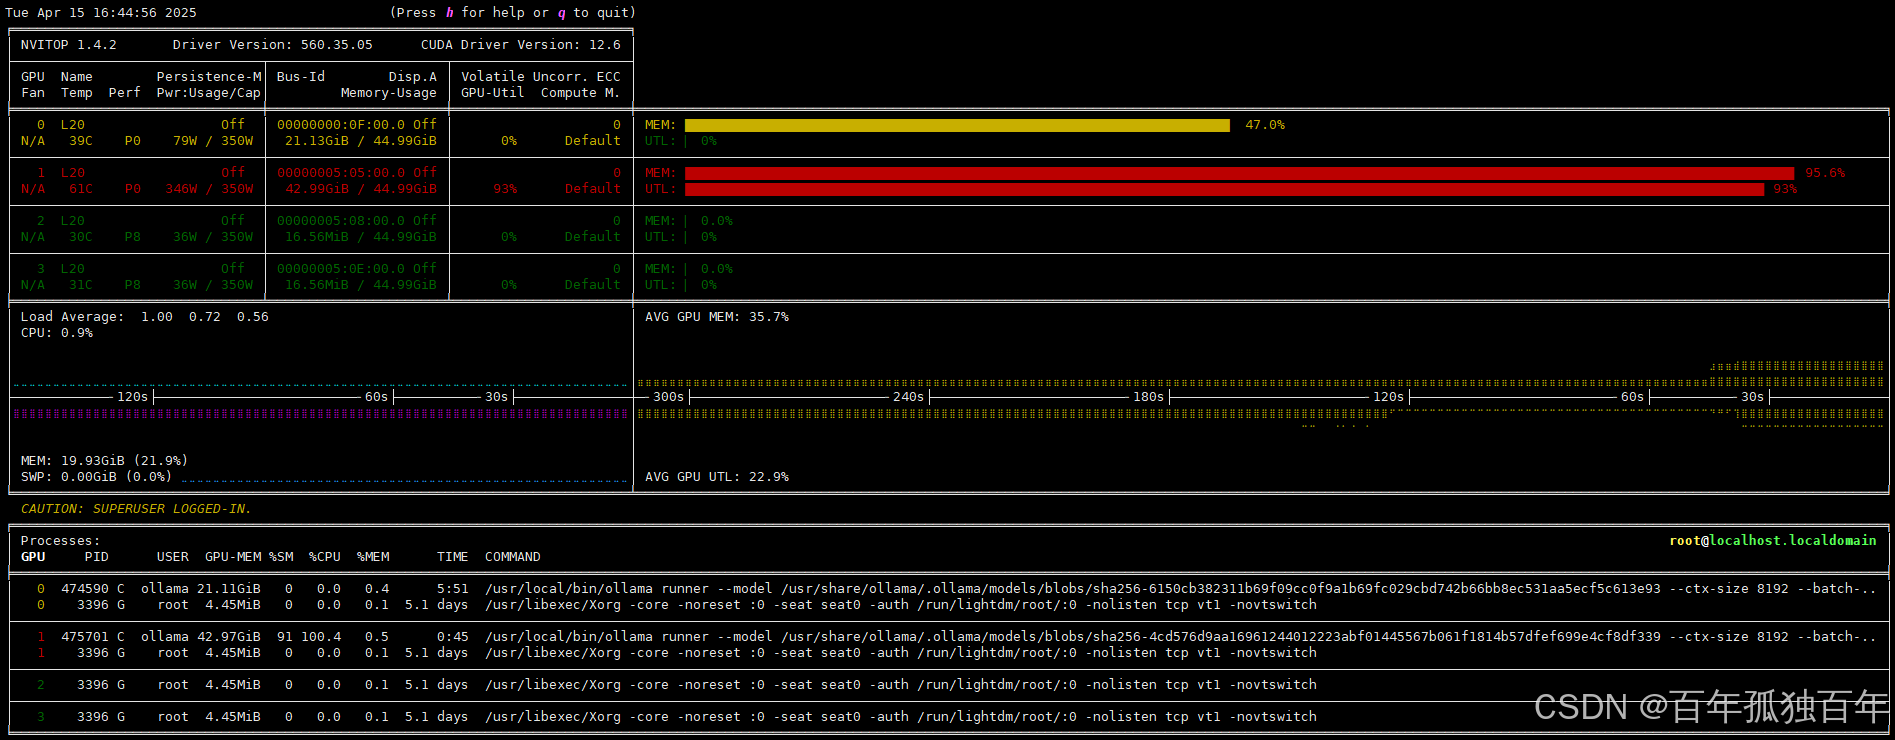Click ollama command with blob 'sha256-4cd576d9…'
Screen dimensions: 1895x740
pyautogui.click(x=1181, y=637)
